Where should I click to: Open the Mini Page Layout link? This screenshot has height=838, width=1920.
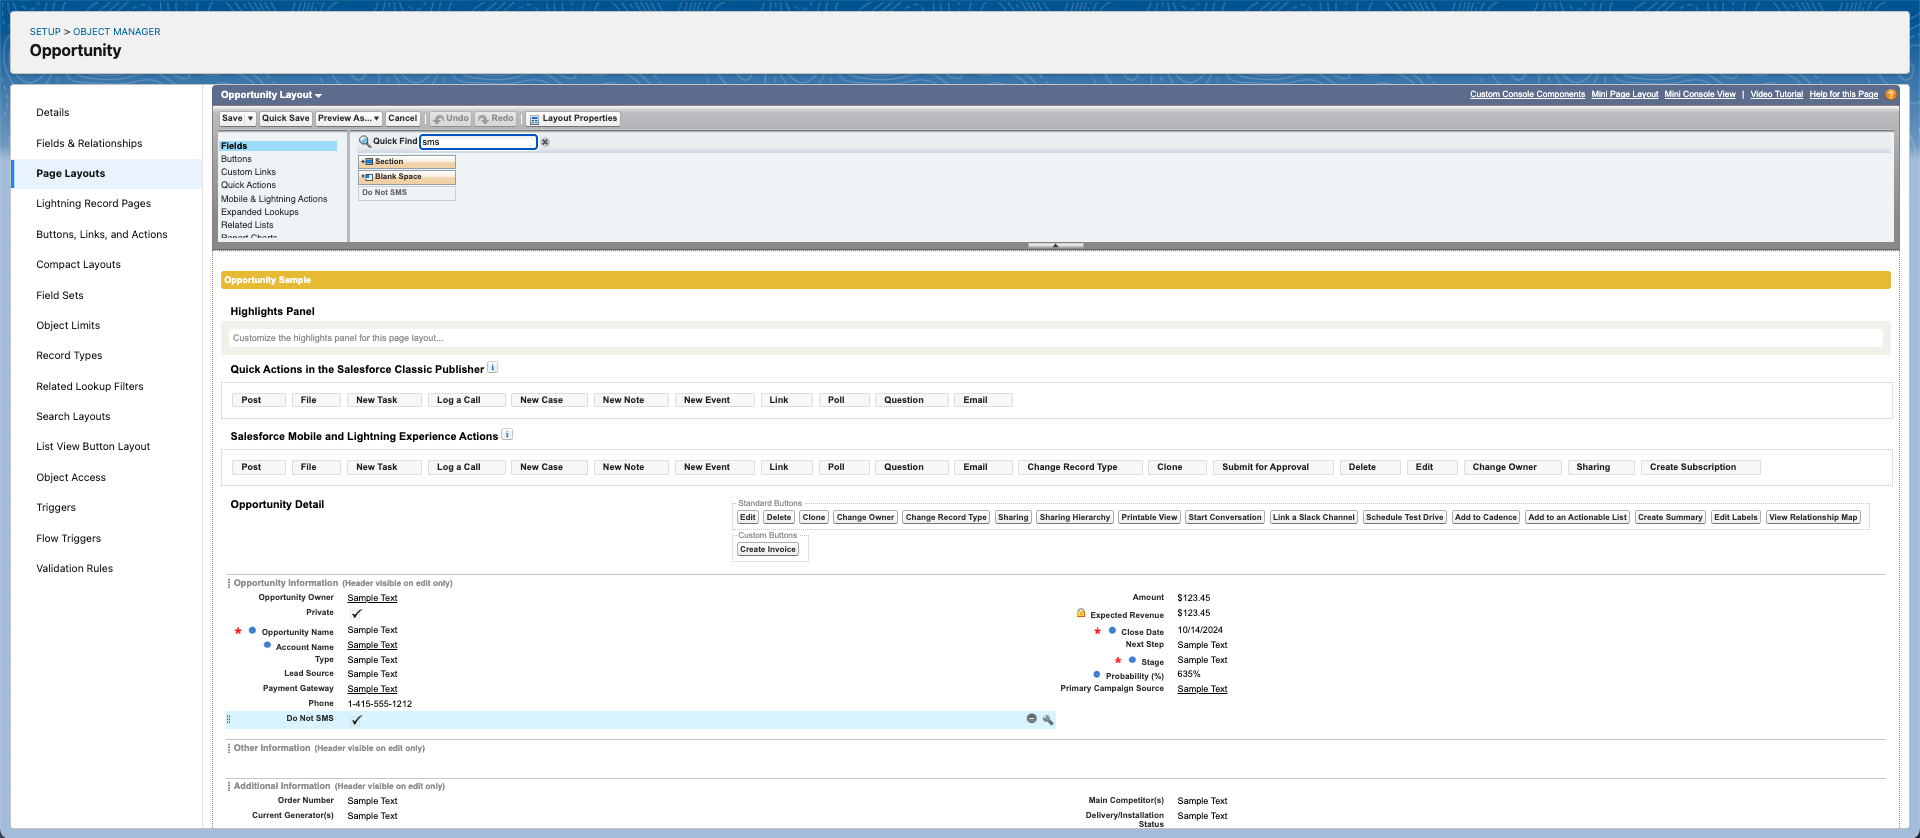tap(1624, 94)
